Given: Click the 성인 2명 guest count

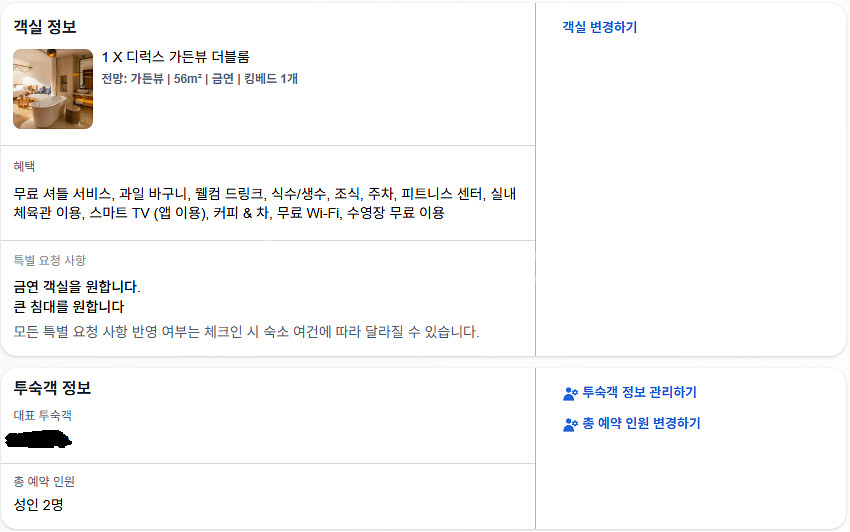Looking at the screenshot, I should point(38,505).
